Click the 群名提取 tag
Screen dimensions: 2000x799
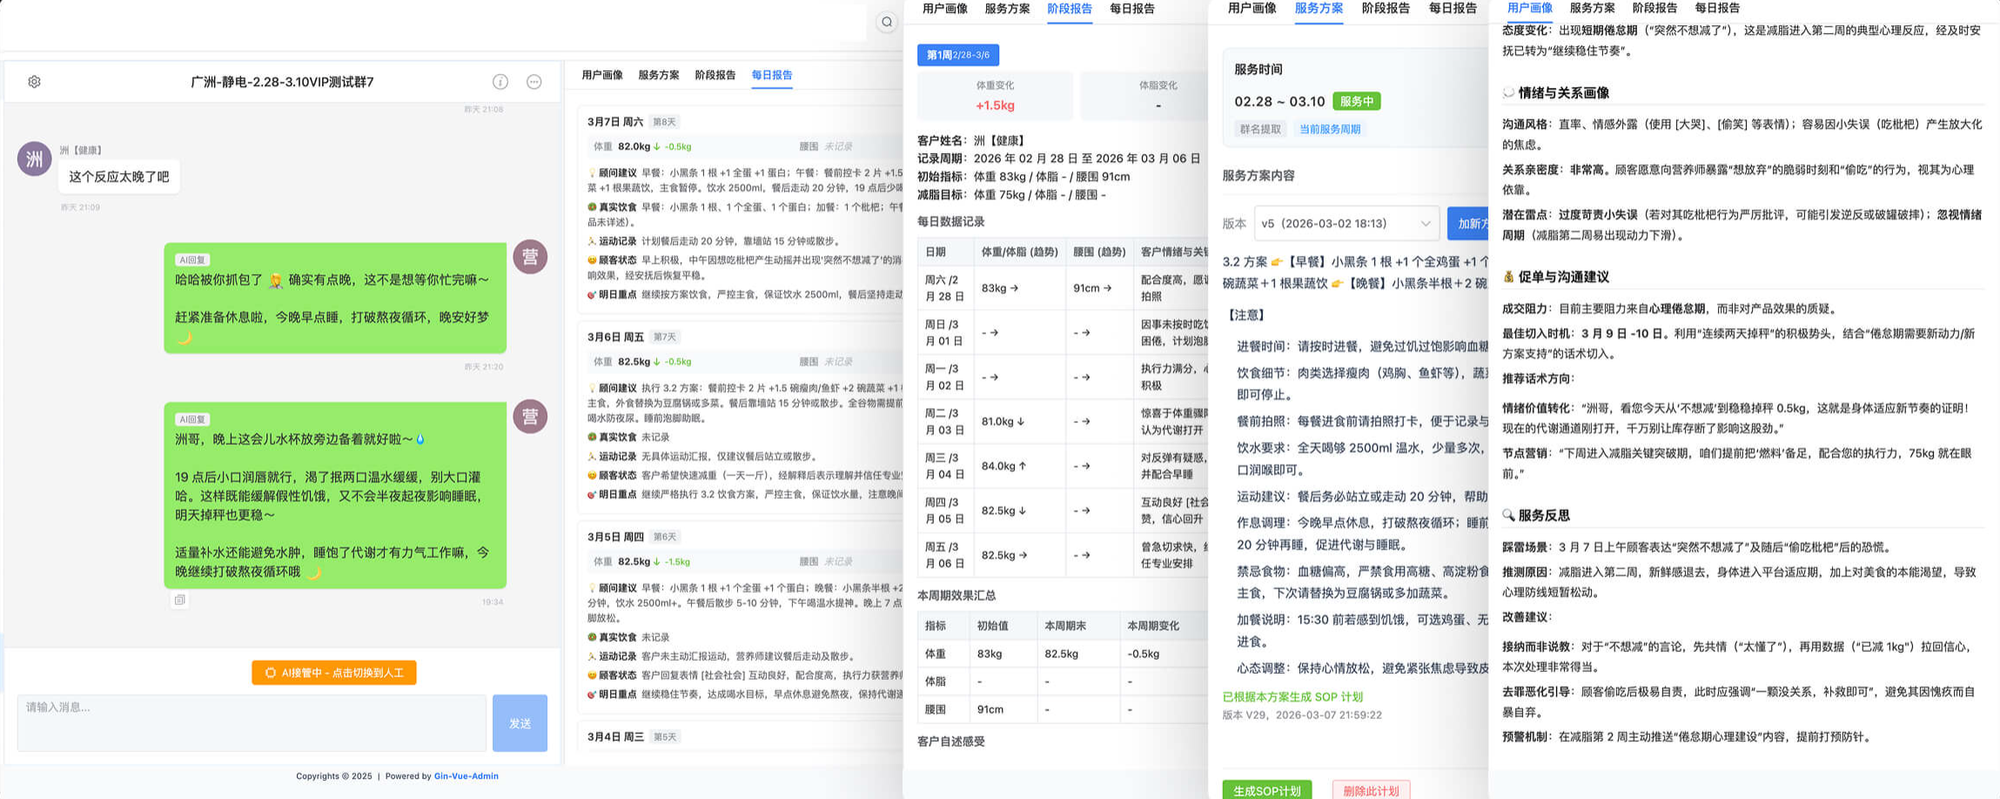click(x=1261, y=129)
